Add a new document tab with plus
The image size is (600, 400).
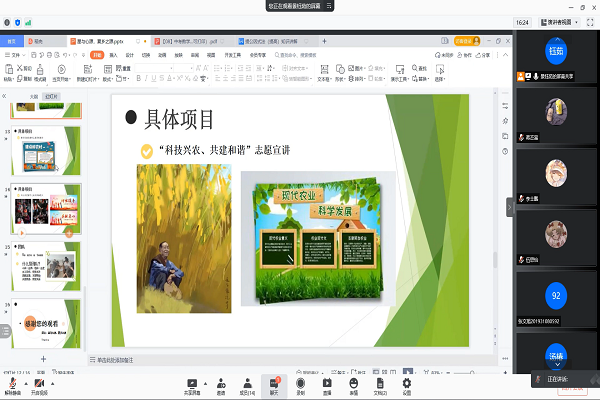[324, 41]
